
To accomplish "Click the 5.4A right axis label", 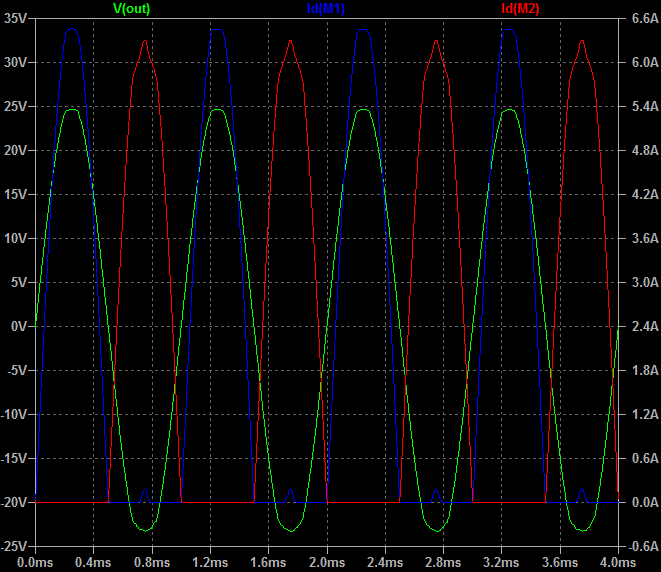I will click(x=645, y=106).
